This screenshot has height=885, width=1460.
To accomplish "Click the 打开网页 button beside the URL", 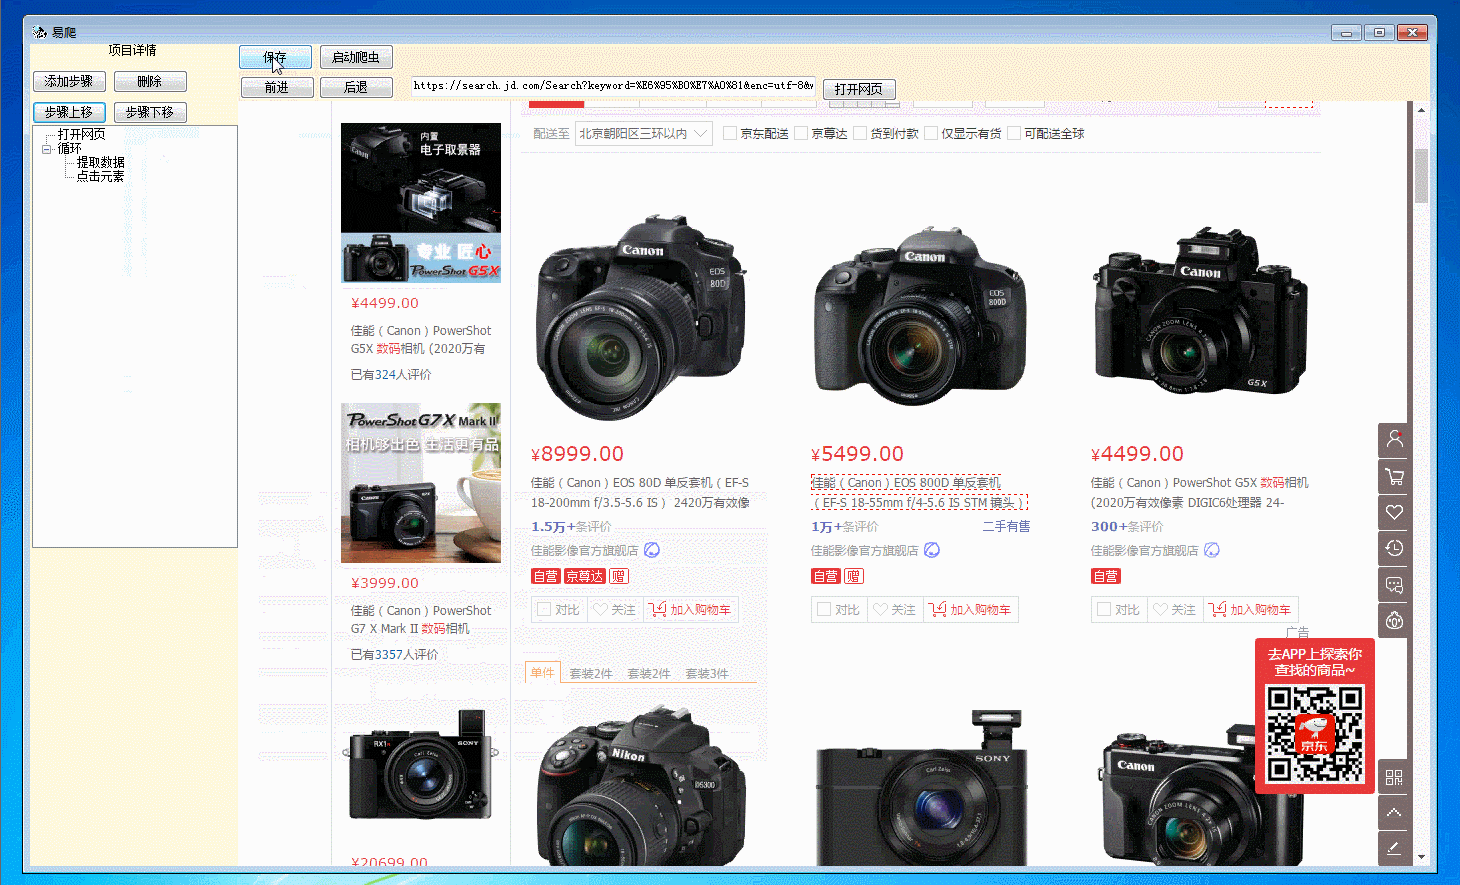I will click(x=859, y=89).
